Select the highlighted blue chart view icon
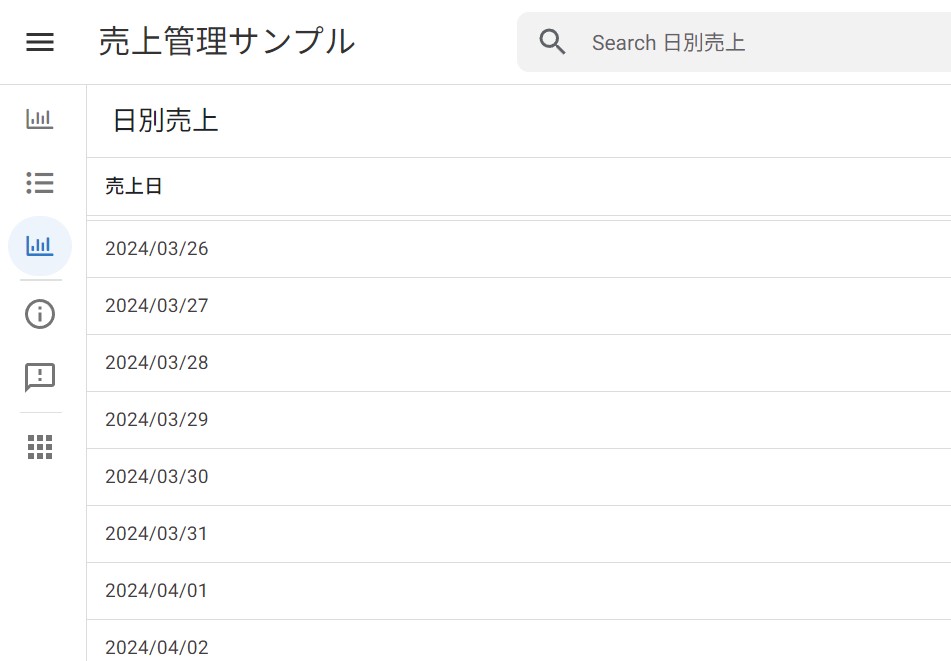The image size is (951, 661). 40,245
